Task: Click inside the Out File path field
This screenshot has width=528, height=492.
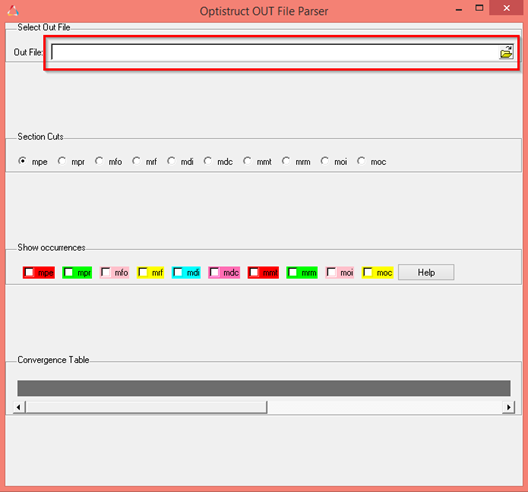Action: click(x=275, y=53)
